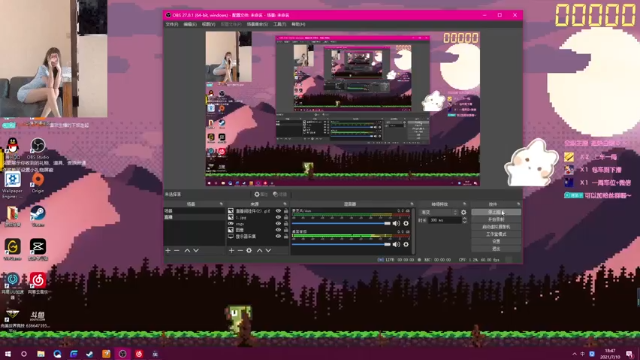Image resolution: width=640 pixels, height=360 pixels.
Task: Toggle visibility eye of the gif source
Action: pyautogui.click(x=278, y=211)
